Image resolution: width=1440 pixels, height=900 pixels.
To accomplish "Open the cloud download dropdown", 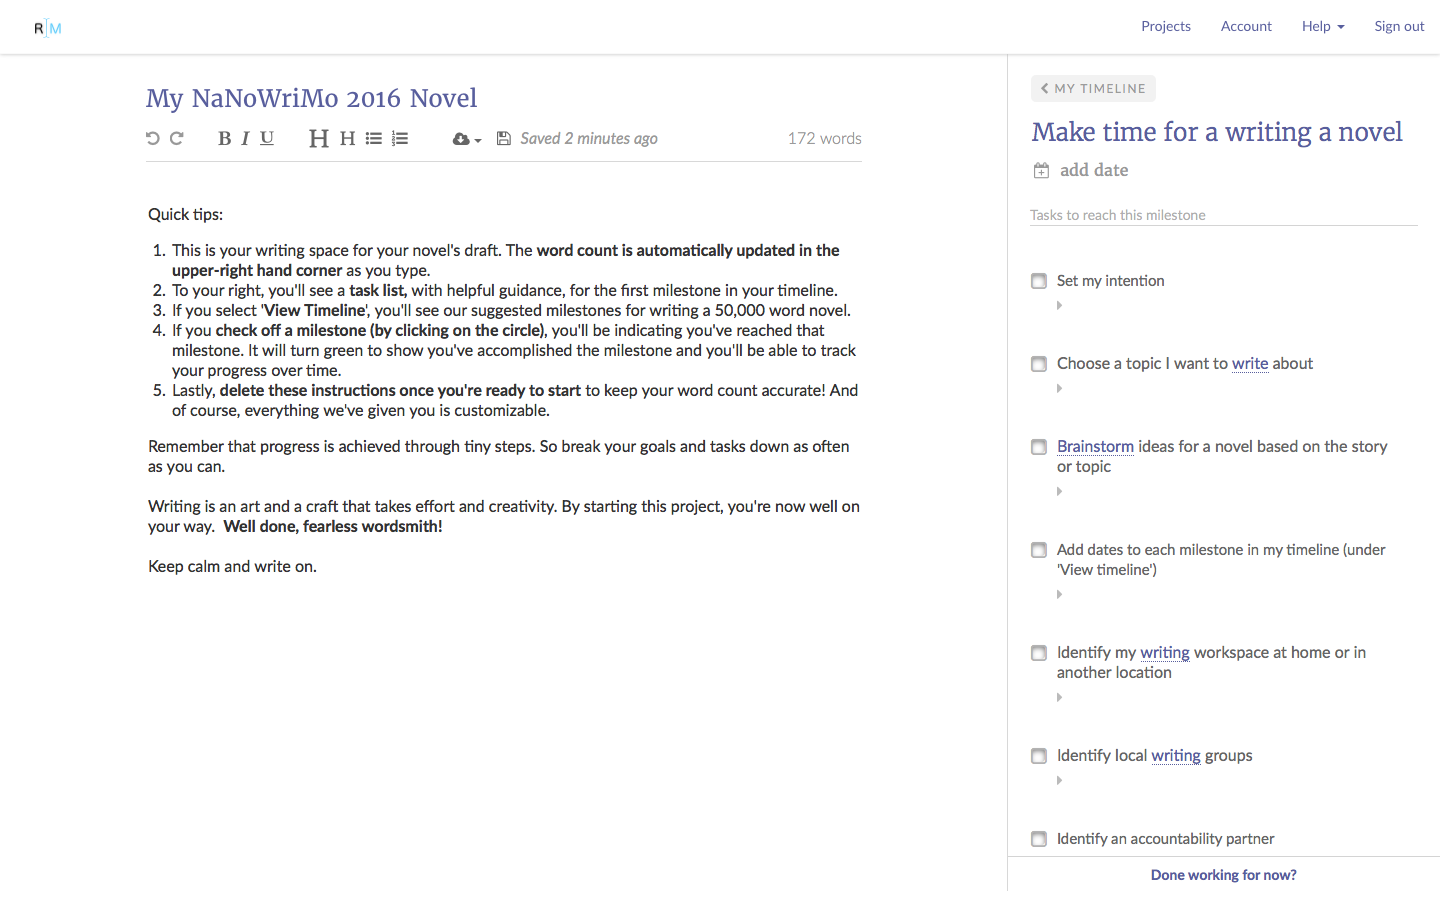I will 467,139.
